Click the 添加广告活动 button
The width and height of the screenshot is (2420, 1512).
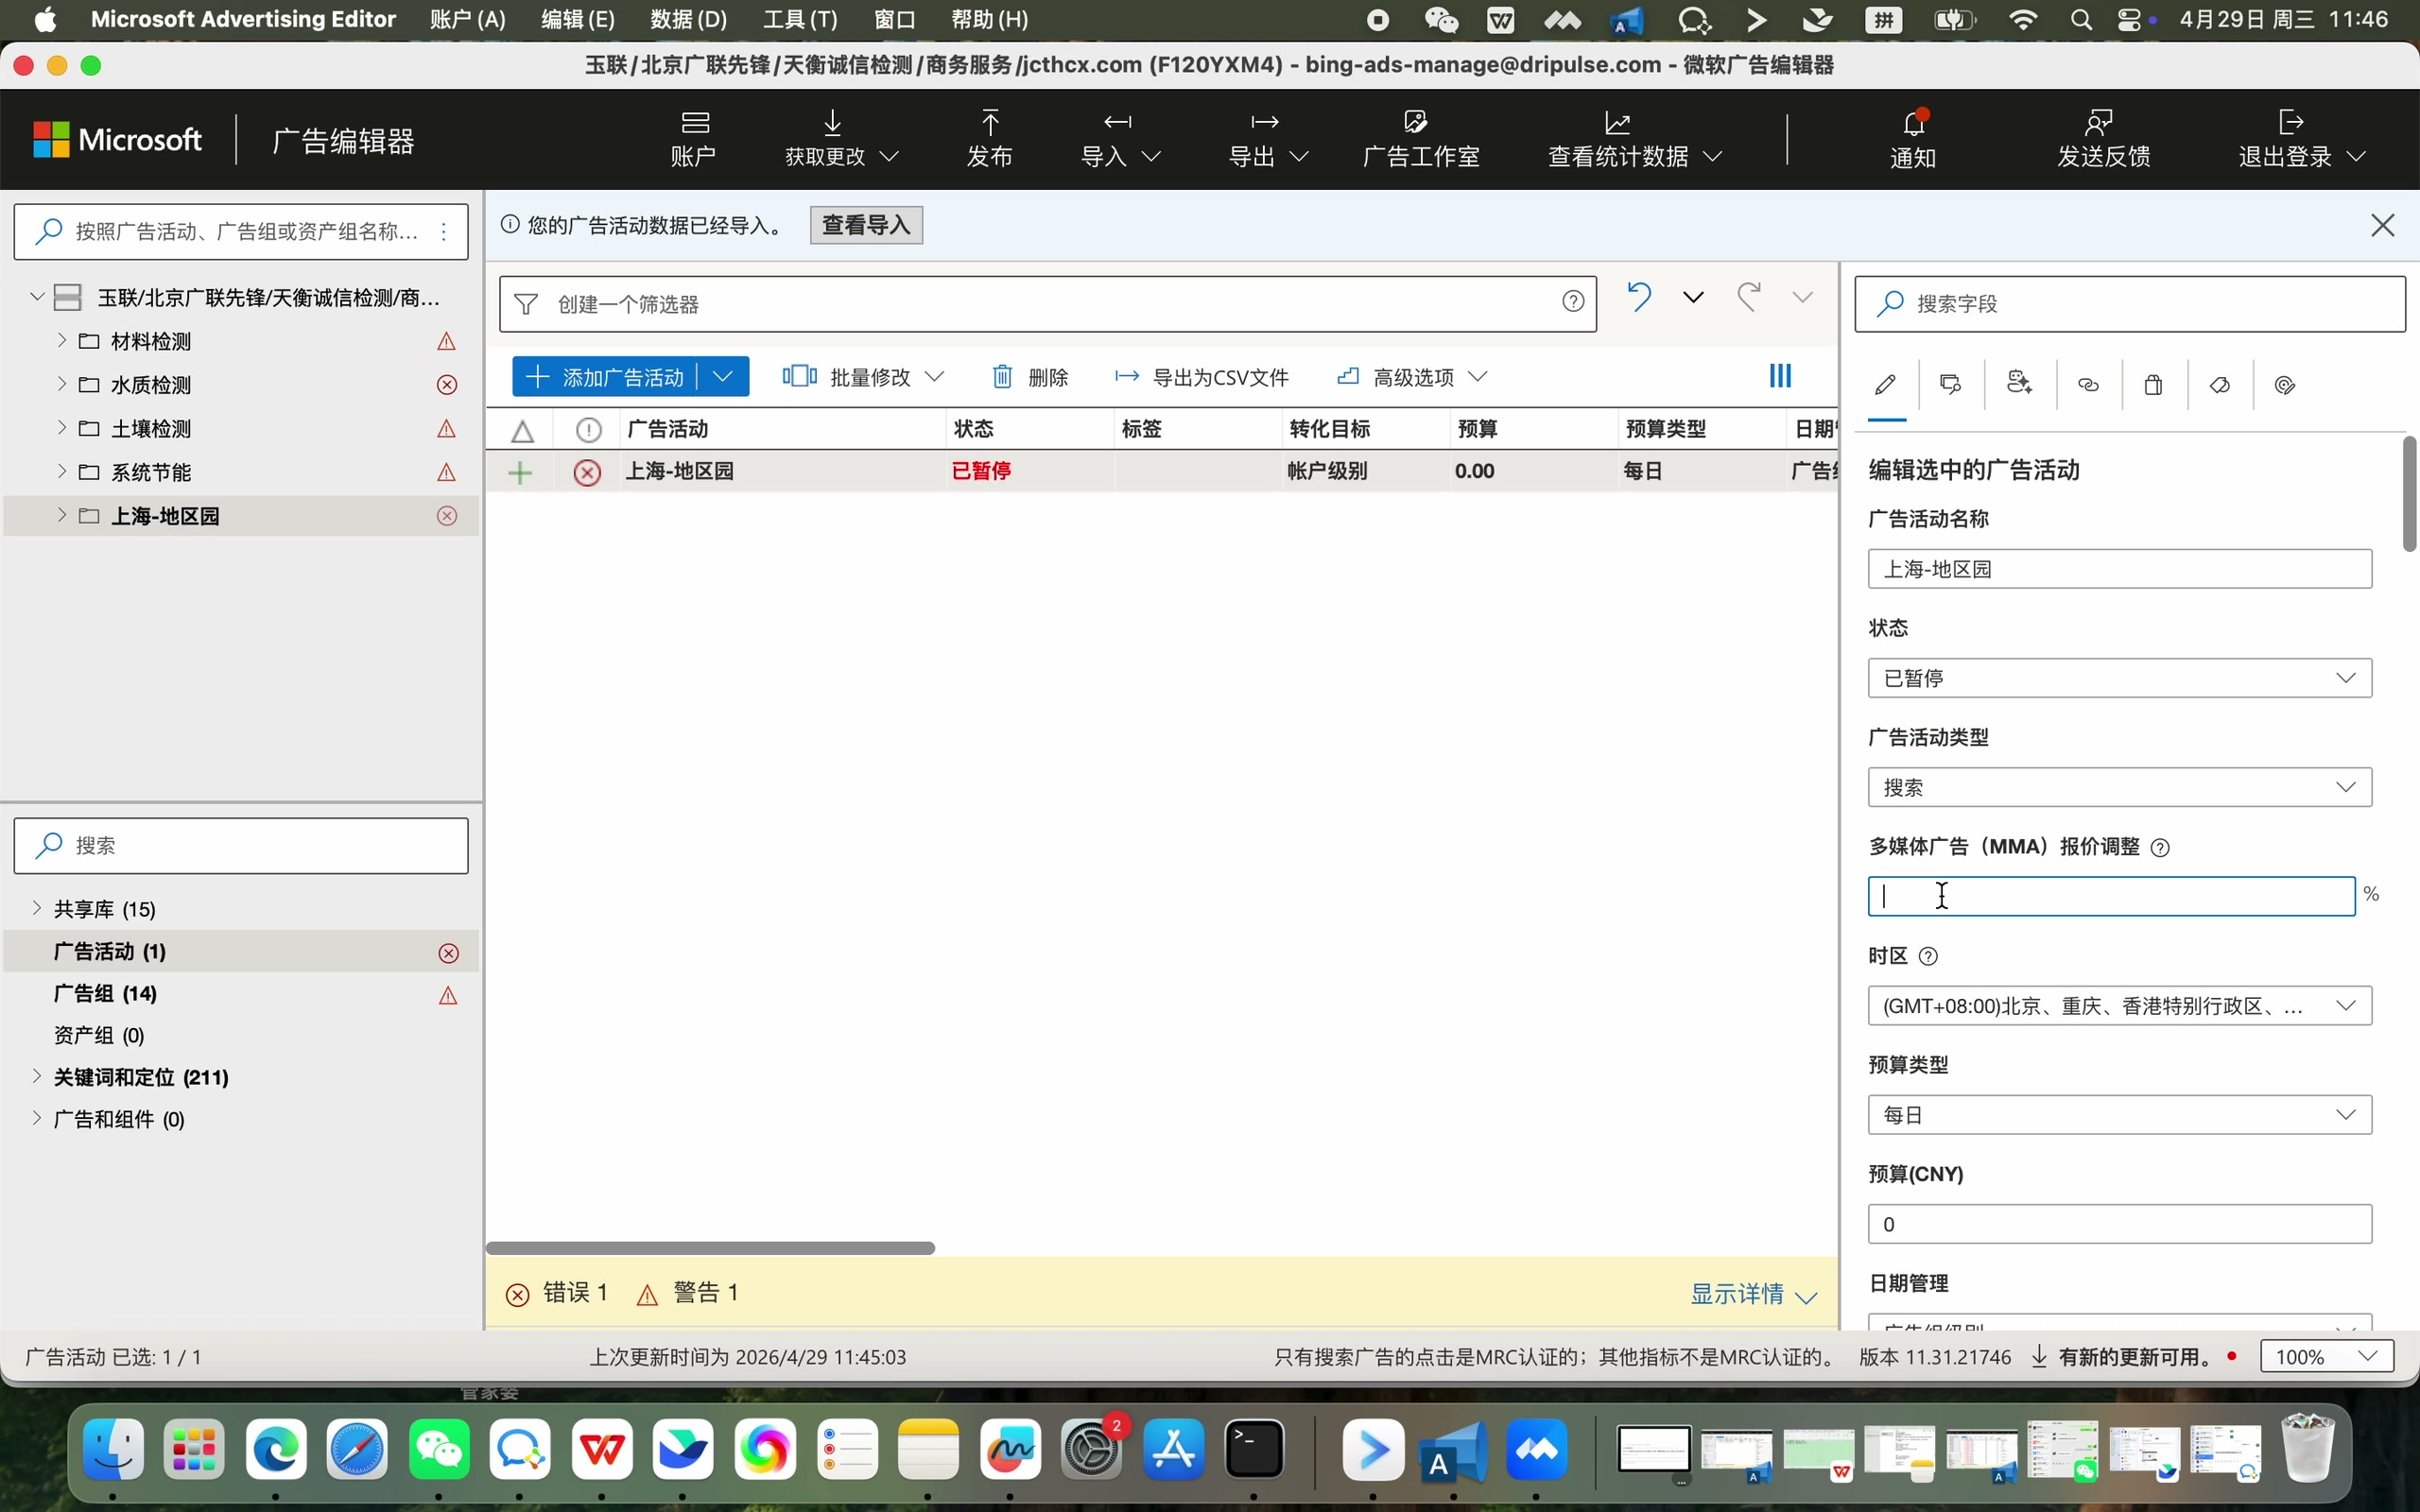(x=606, y=377)
